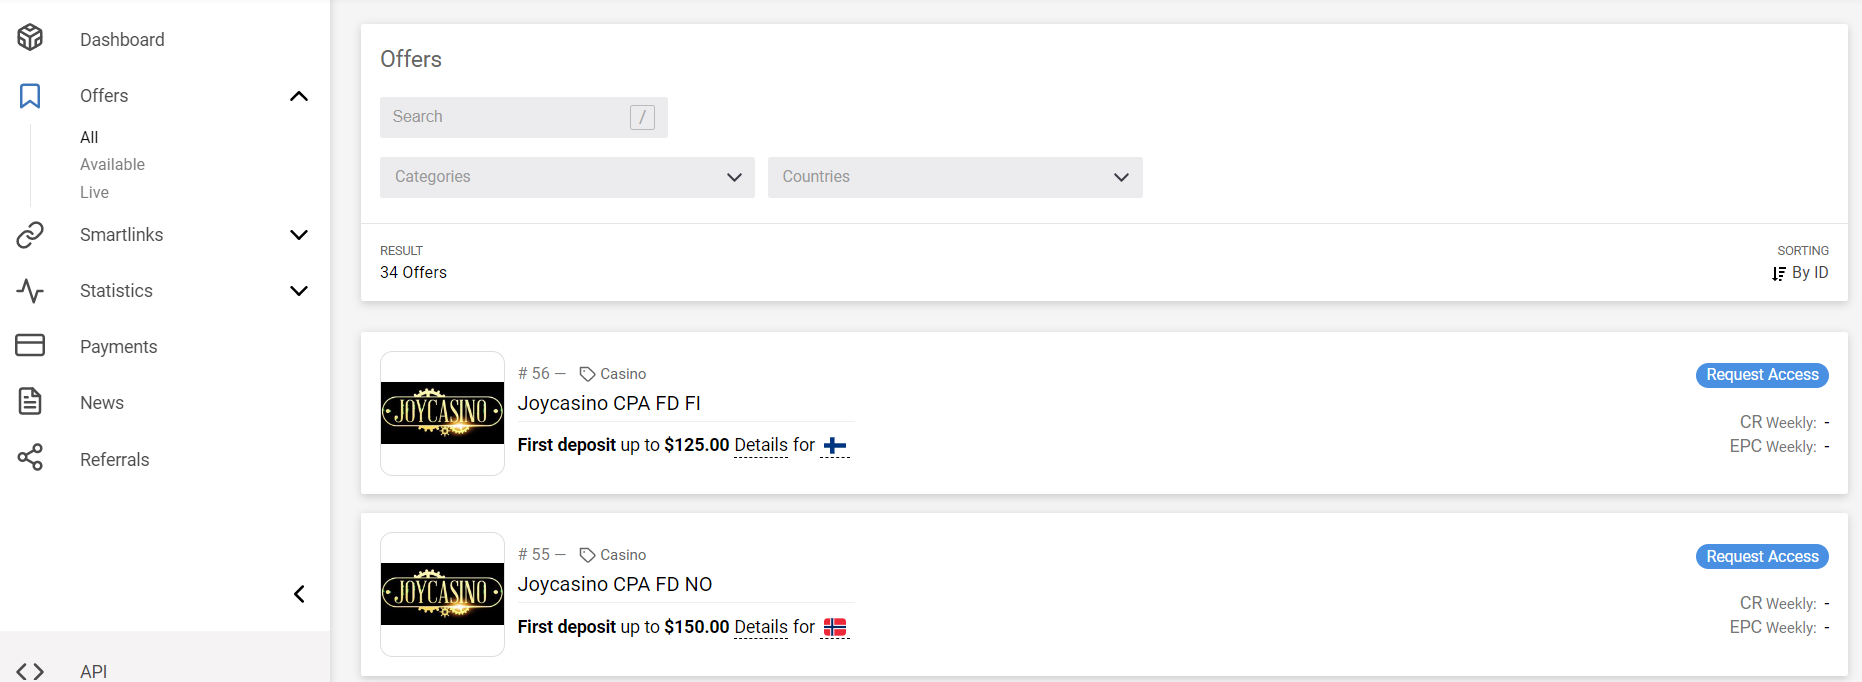Image resolution: width=1862 pixels, height=682 pixels.
Task: Click the Statistics pulse icon
Action: click(x=30, y=291)
